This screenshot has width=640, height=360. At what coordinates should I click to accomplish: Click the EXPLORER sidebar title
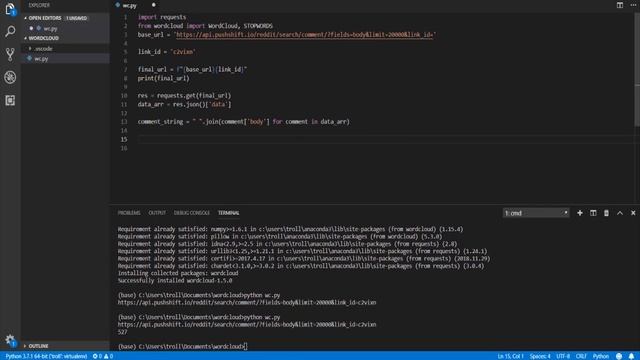click(39, 5)
